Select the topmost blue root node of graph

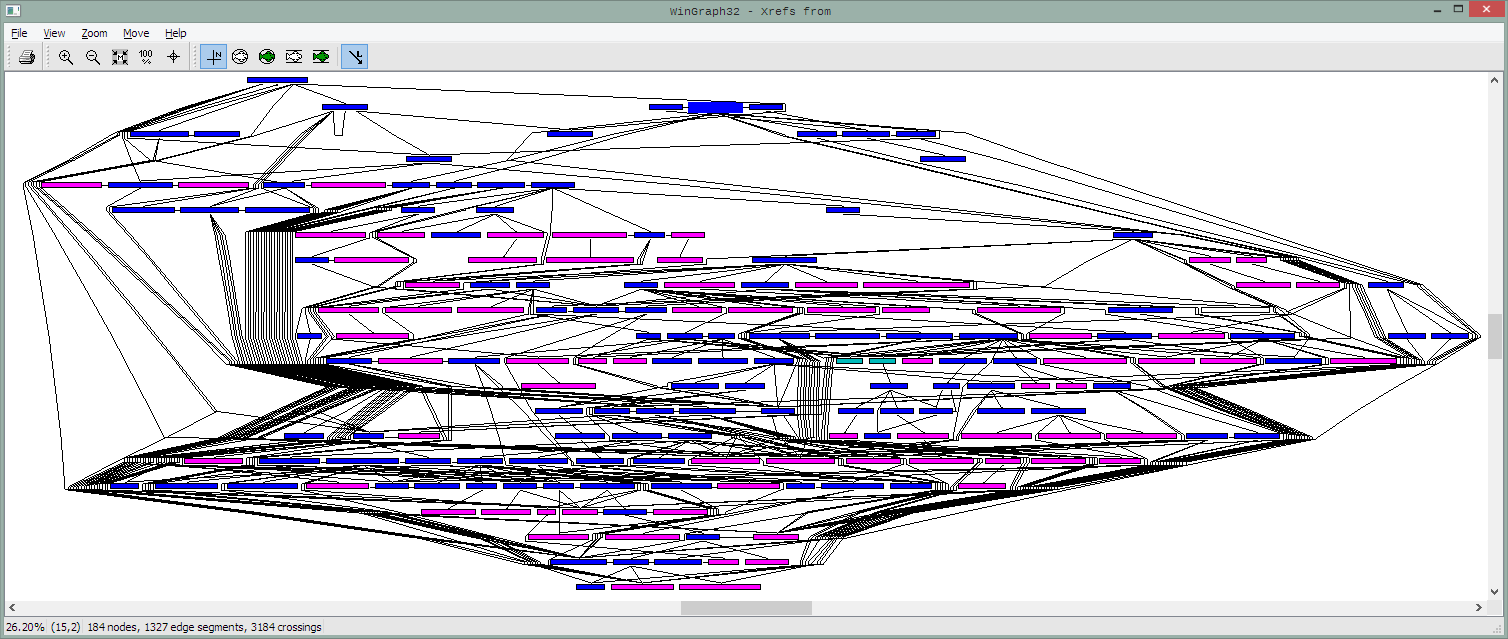pos(277,80)
